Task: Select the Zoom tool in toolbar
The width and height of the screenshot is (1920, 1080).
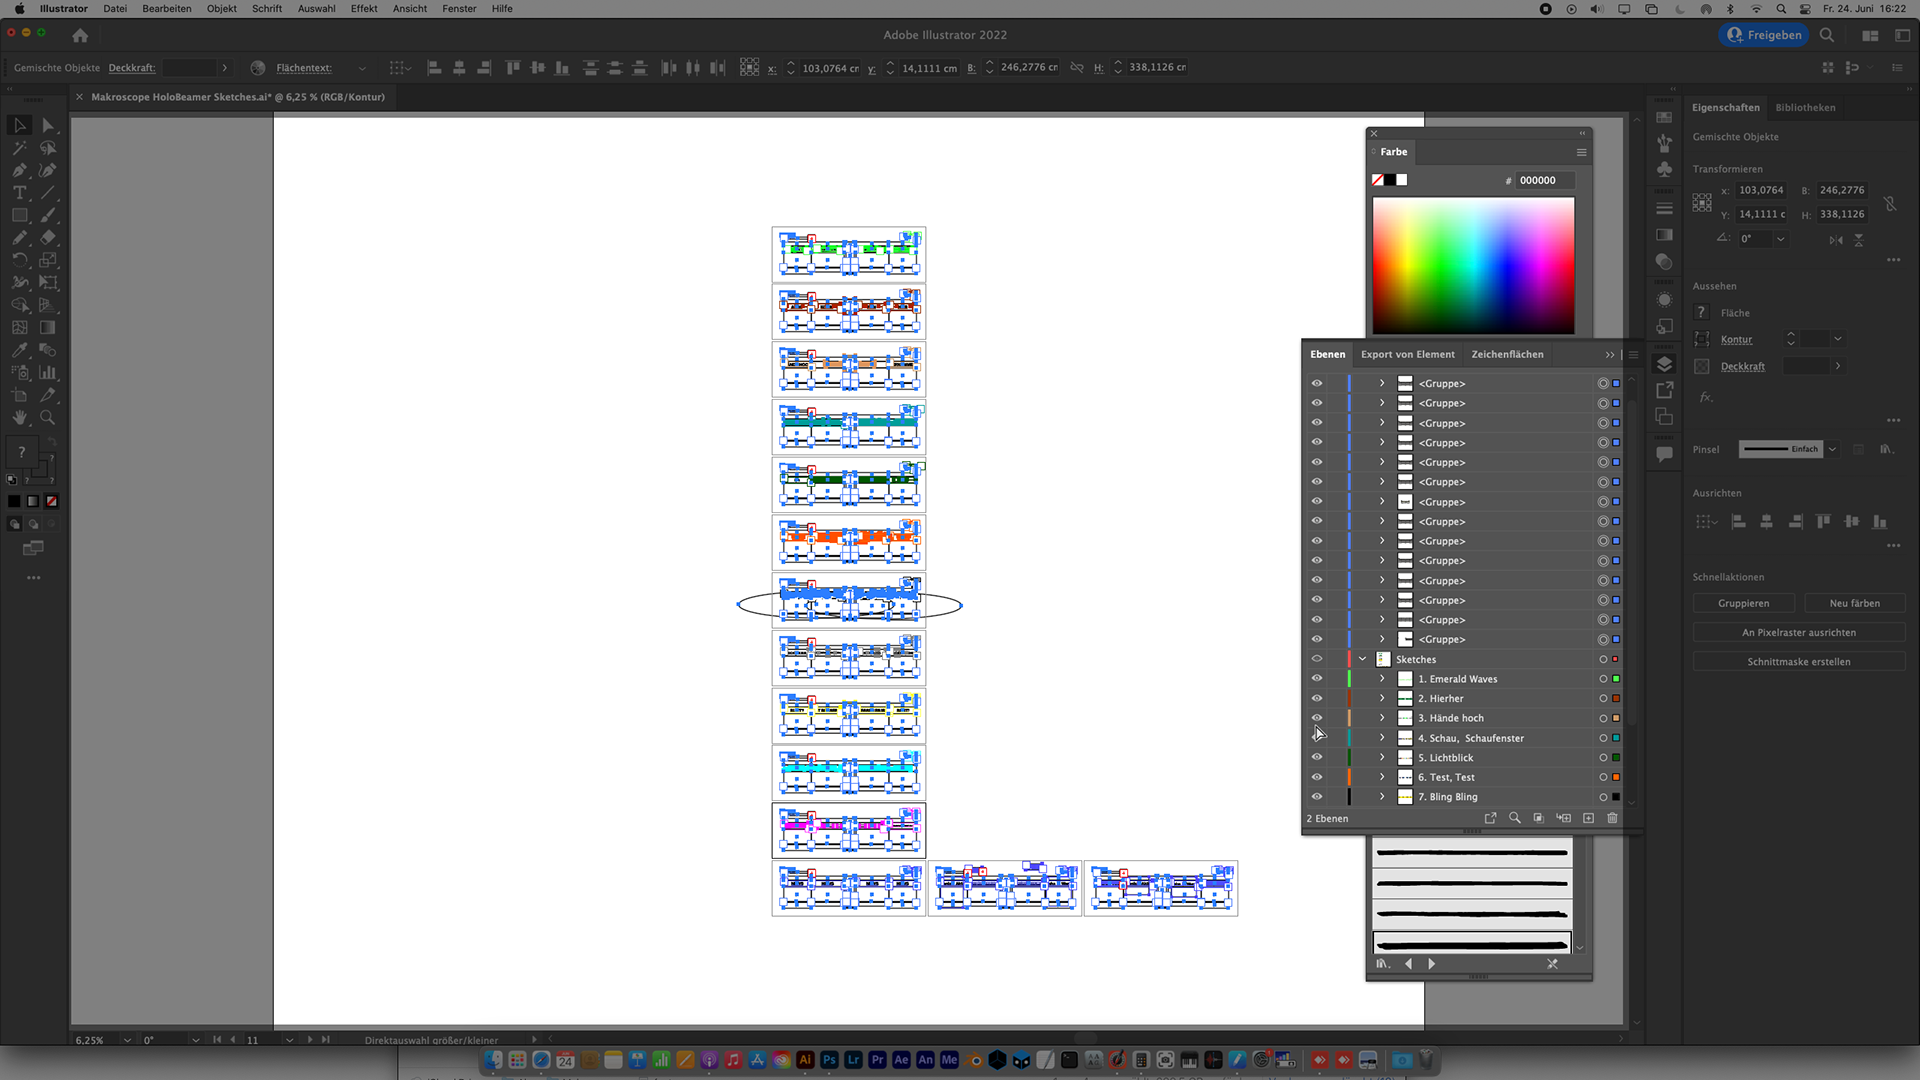Action: pos(47,418)
